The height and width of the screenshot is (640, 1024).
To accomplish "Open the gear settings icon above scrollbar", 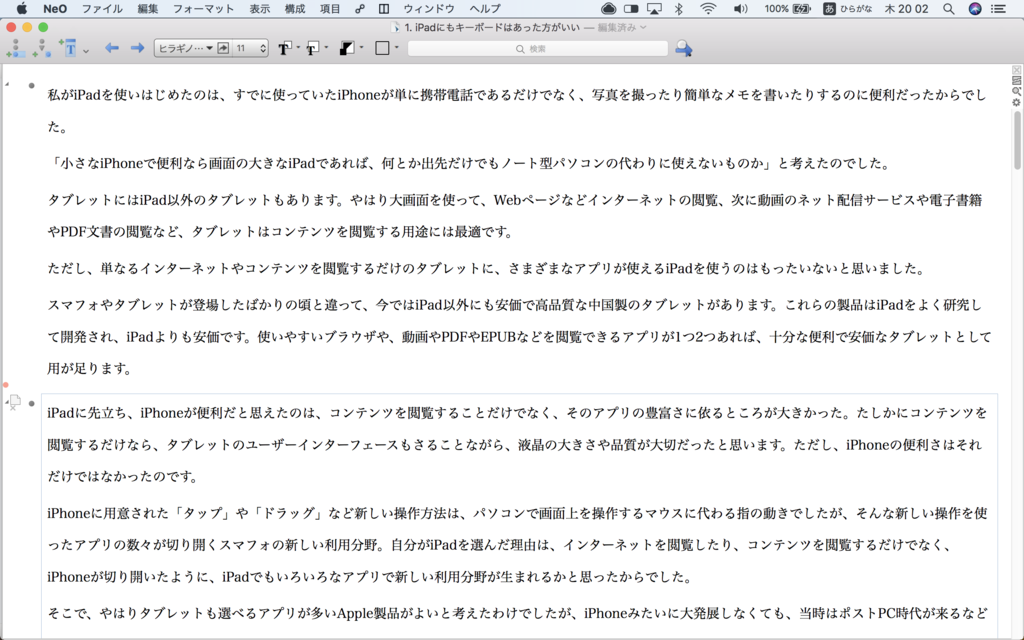I will point(1016,103).
